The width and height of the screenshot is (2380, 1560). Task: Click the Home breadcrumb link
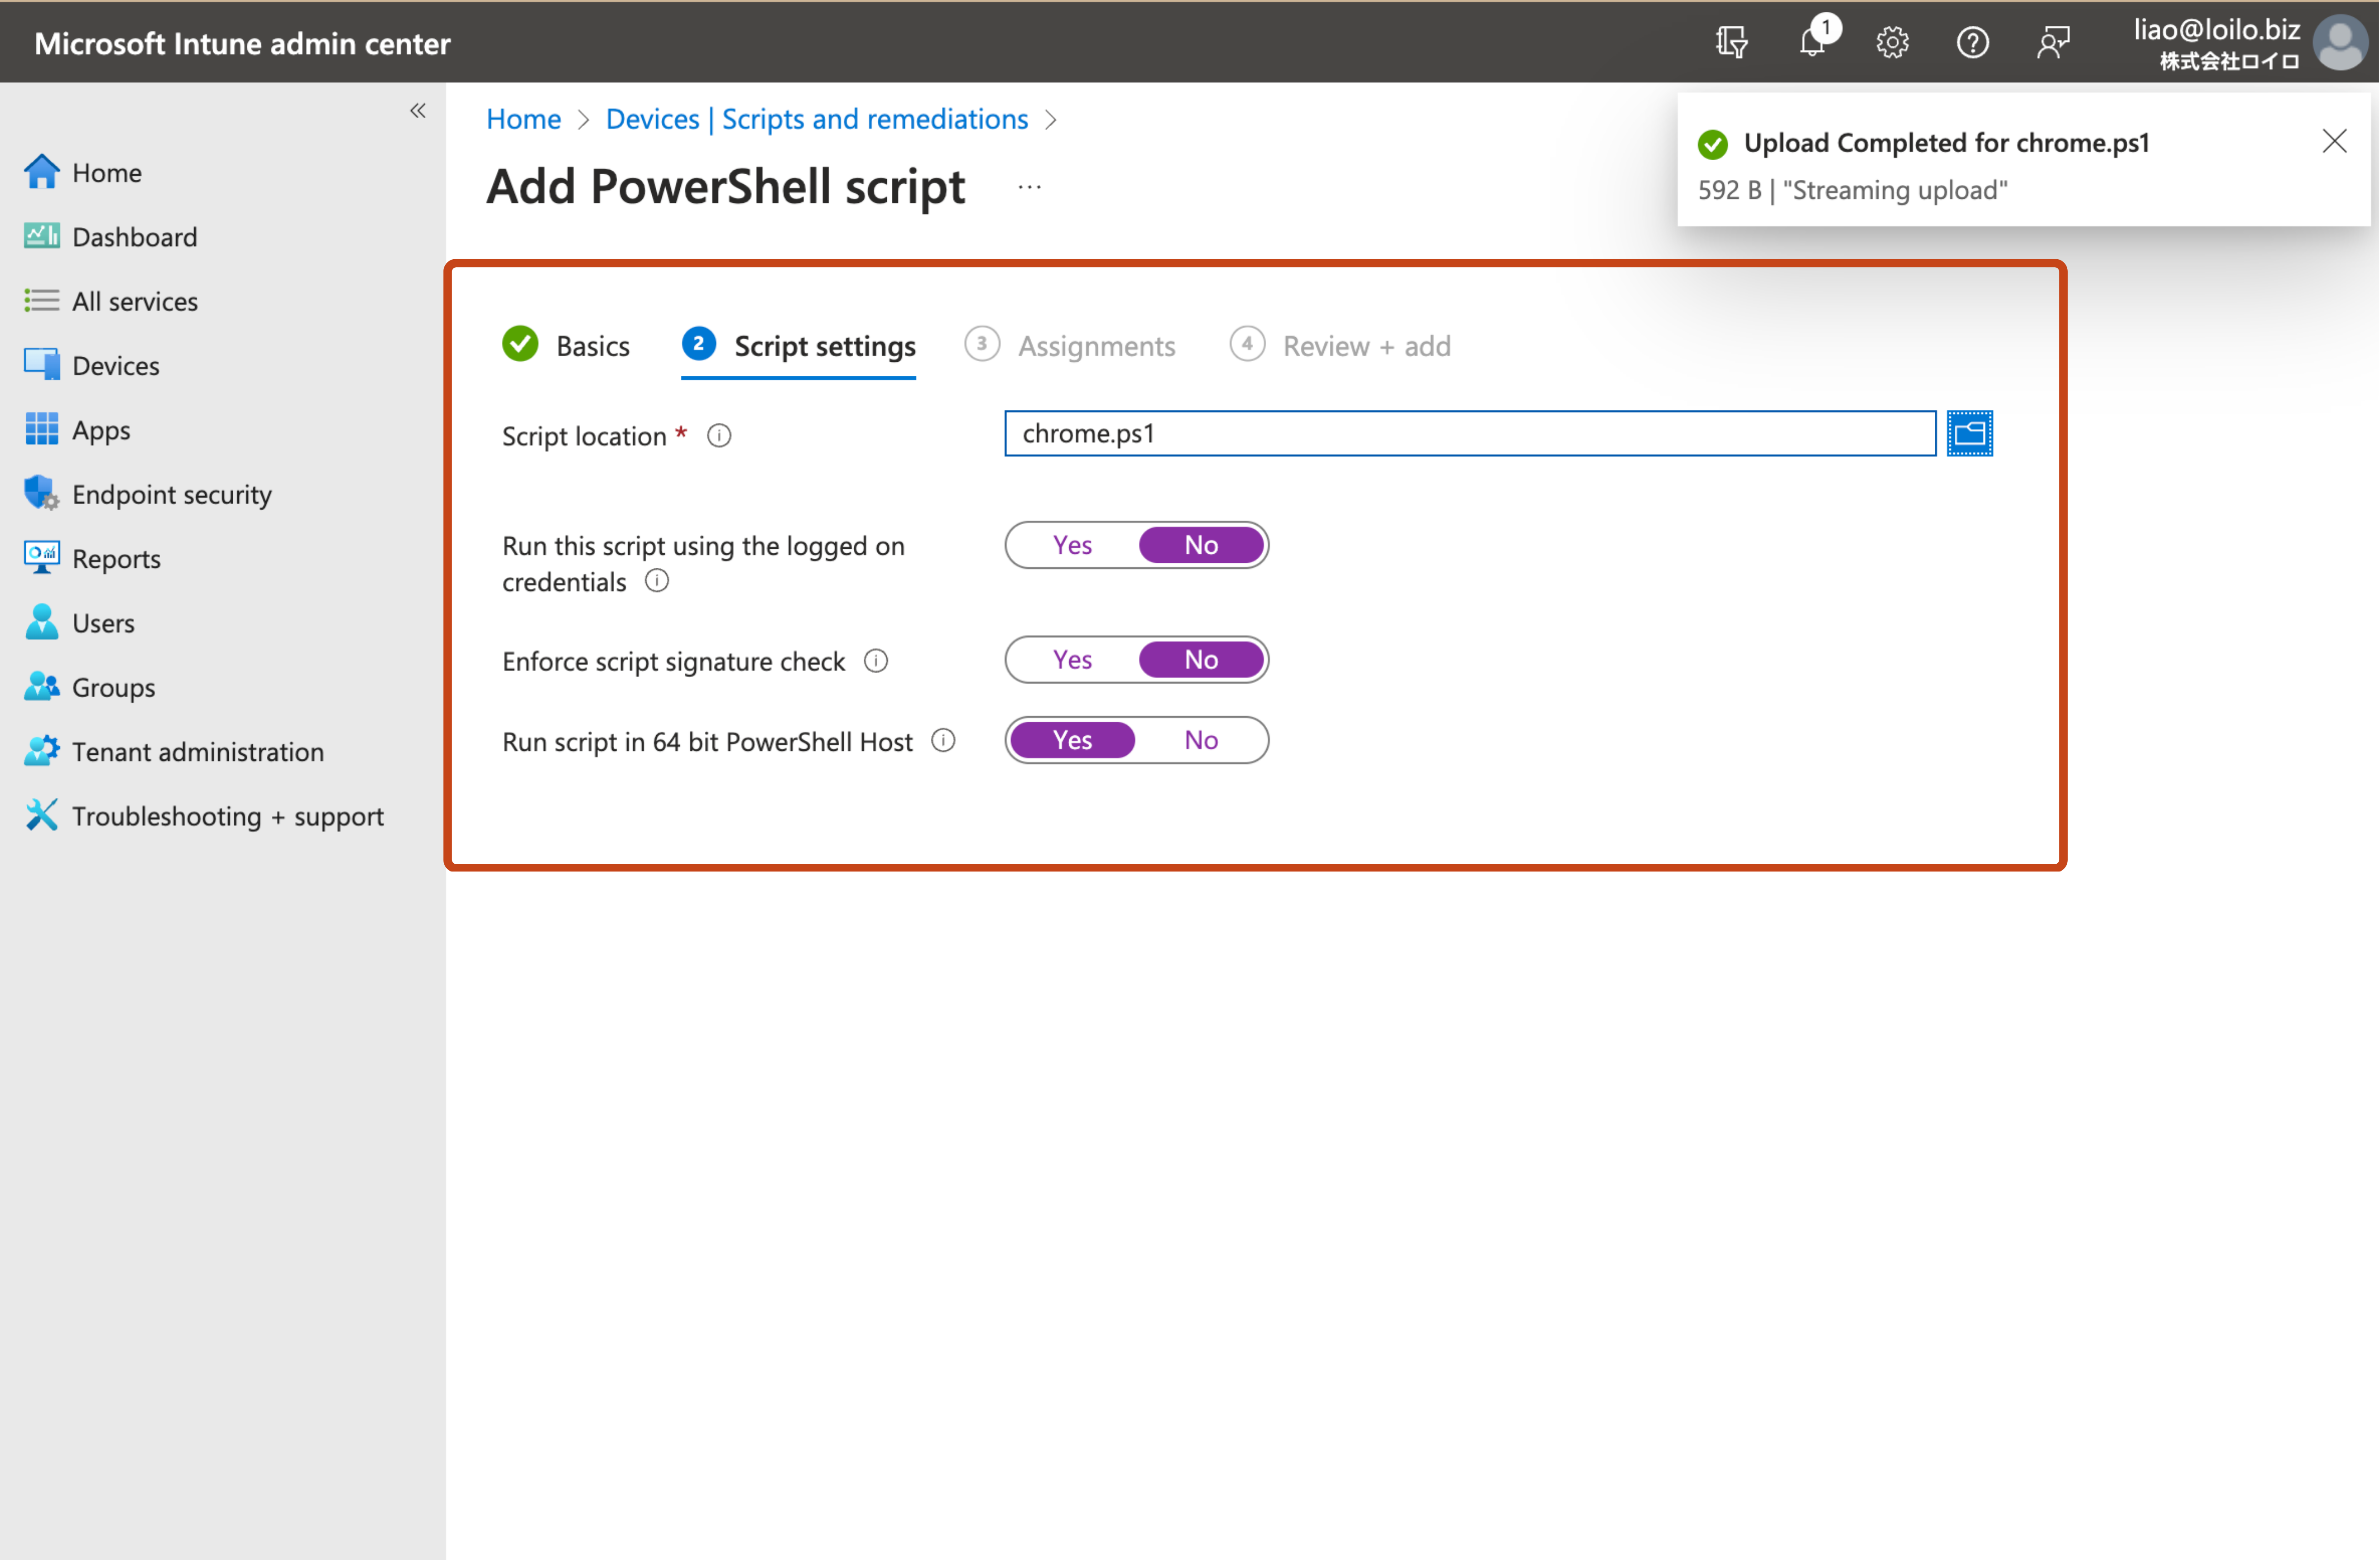(x=523, y=119)
